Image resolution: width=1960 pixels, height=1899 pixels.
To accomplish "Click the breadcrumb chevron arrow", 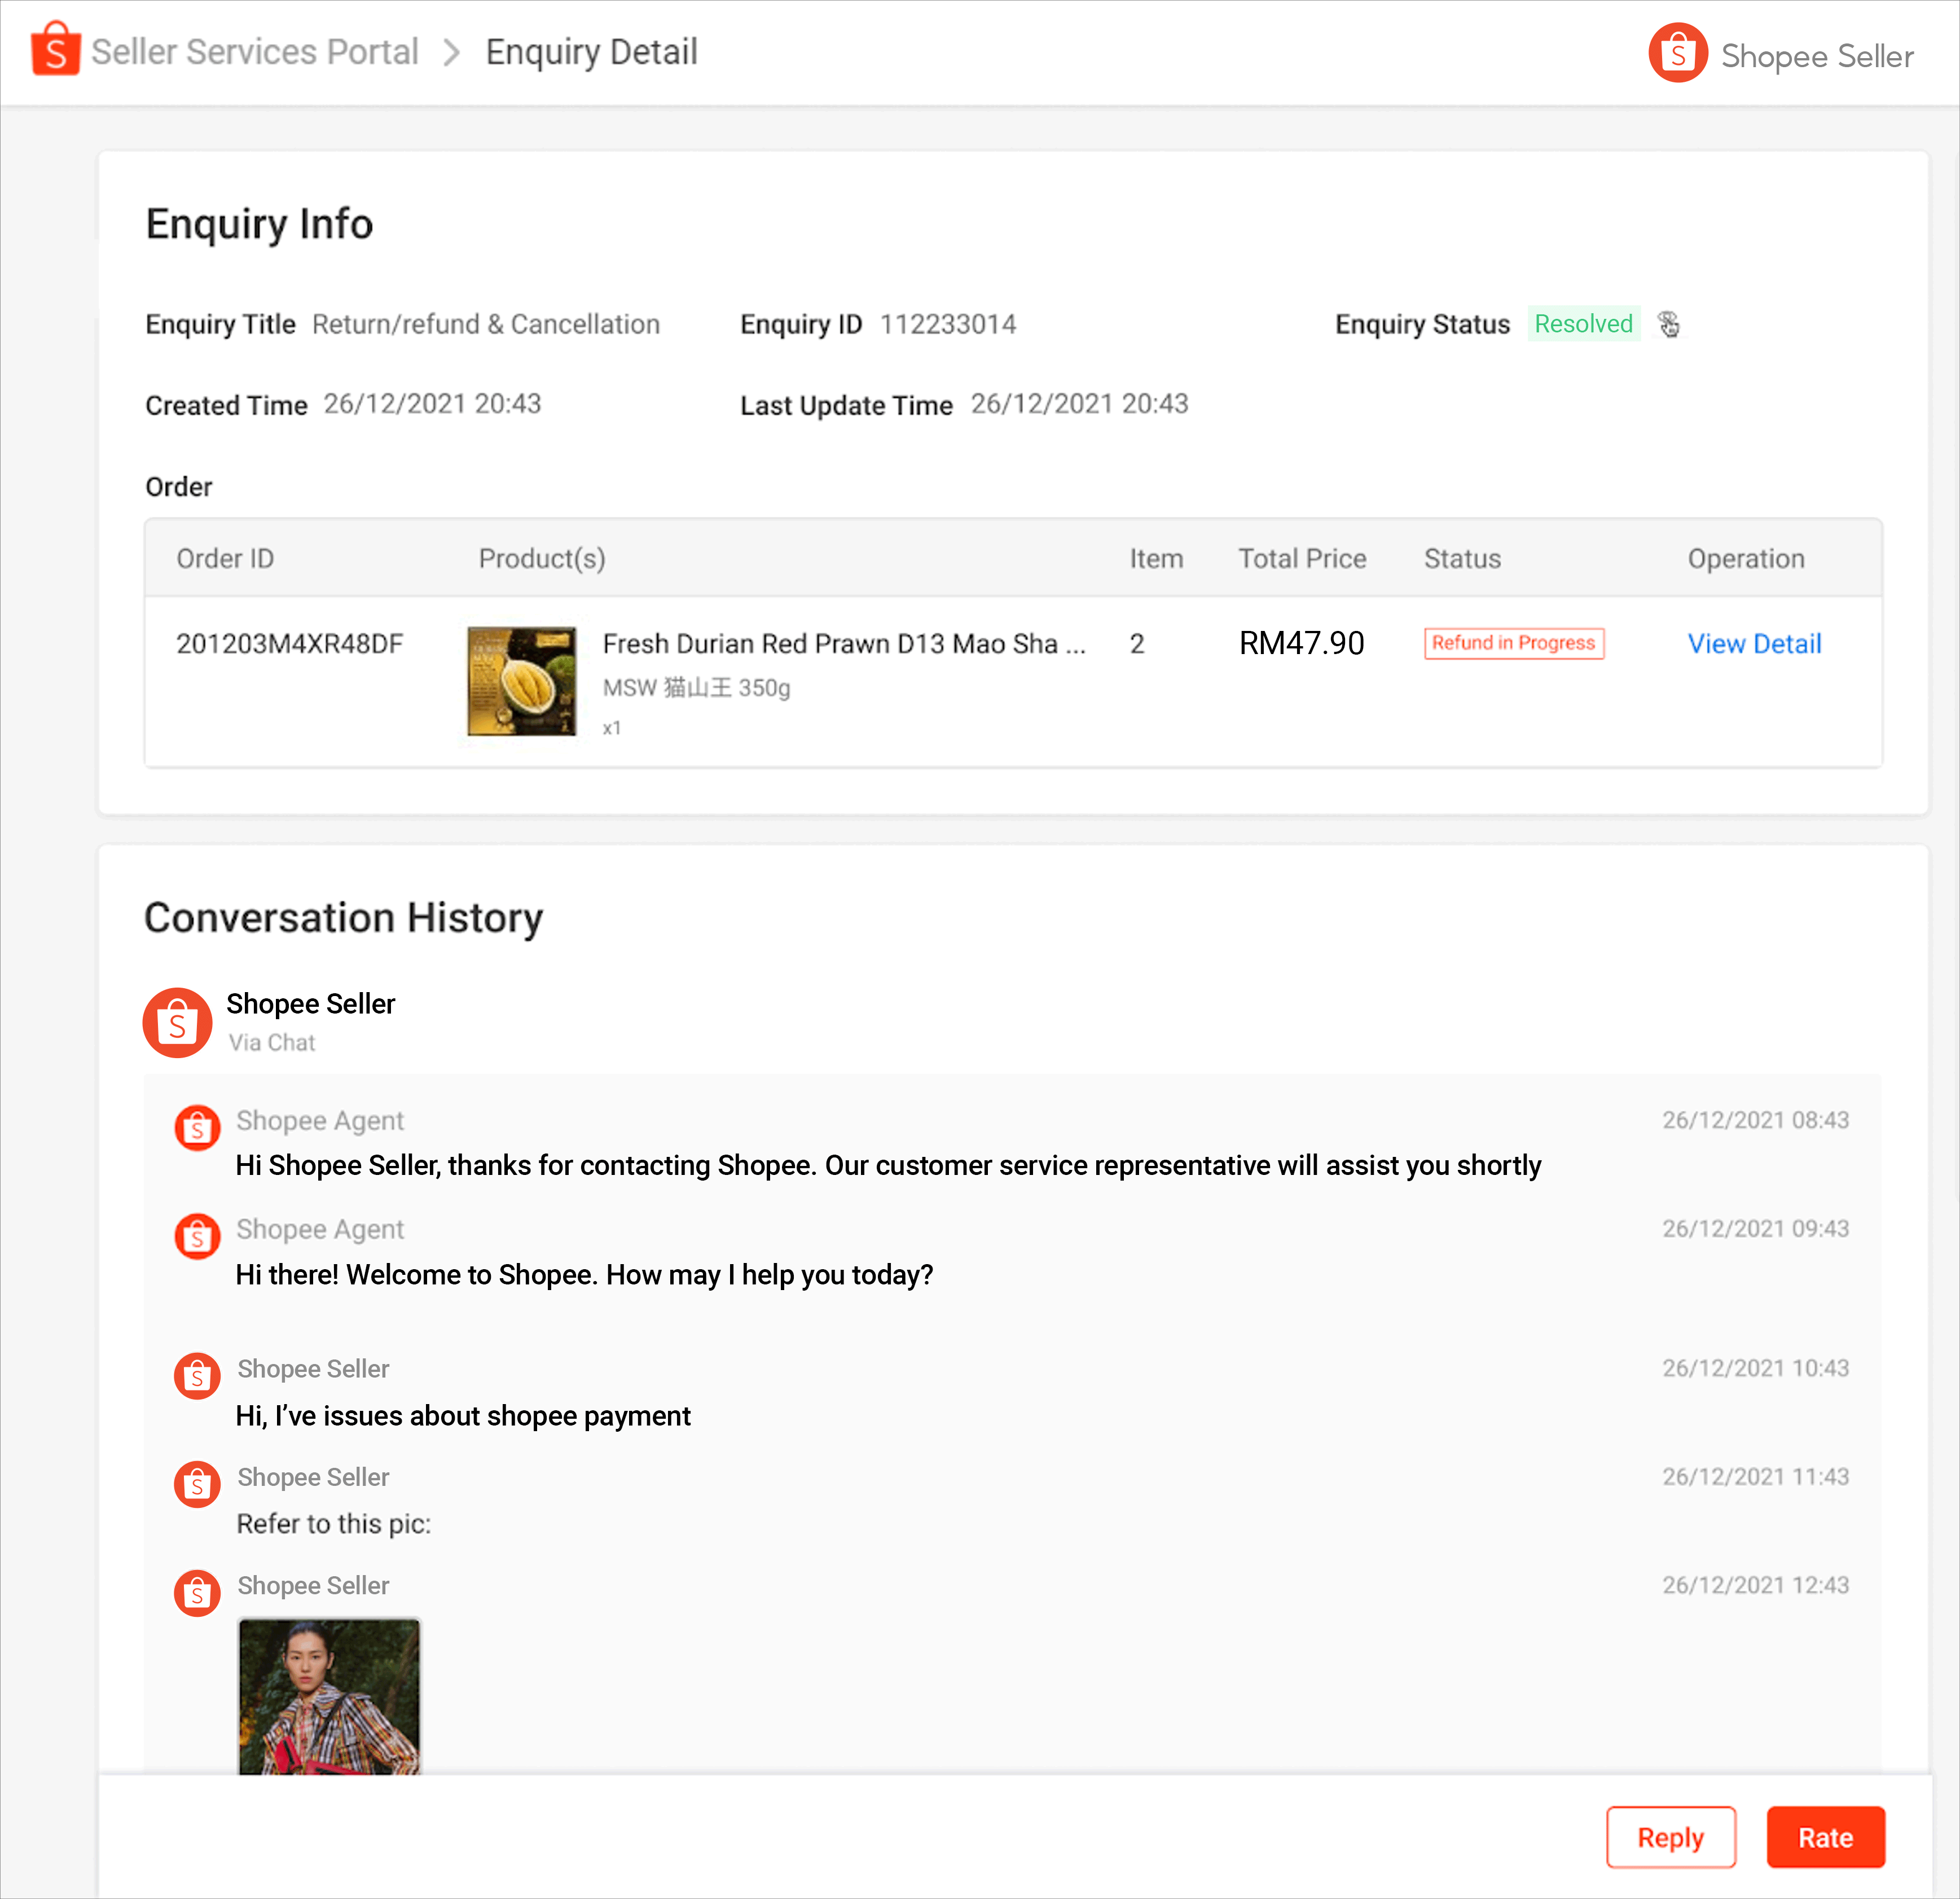I will (x=452, y=52).
